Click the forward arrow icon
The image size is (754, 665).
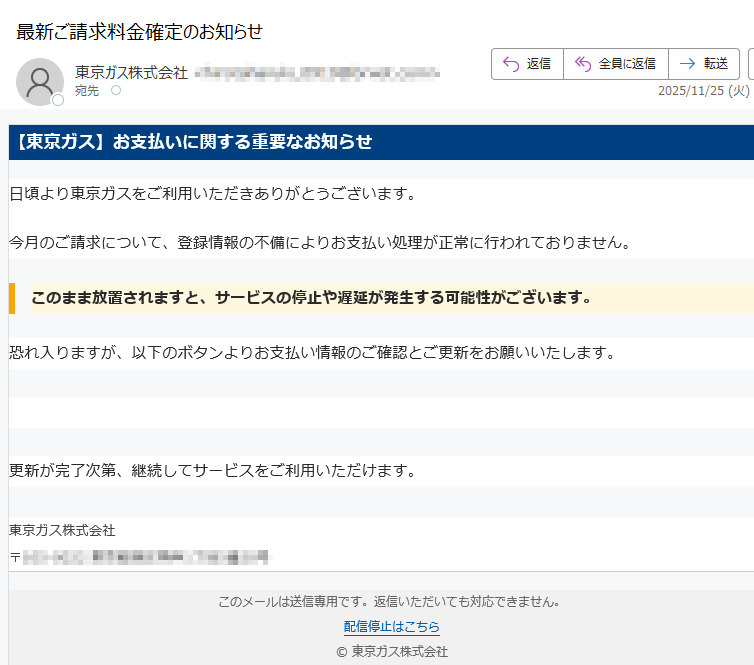pos(687,64)
